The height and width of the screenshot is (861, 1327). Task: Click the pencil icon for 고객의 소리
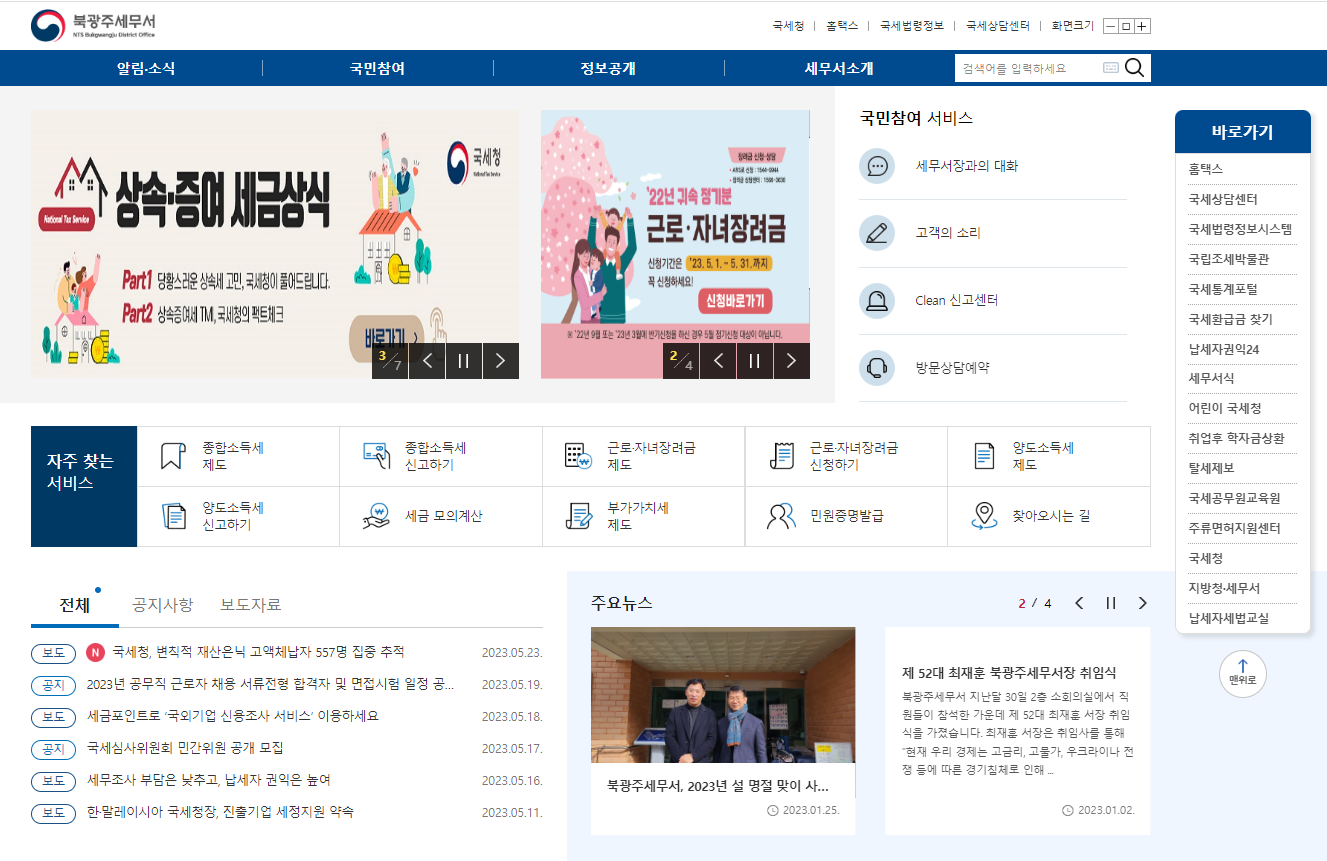click(877, 233)
